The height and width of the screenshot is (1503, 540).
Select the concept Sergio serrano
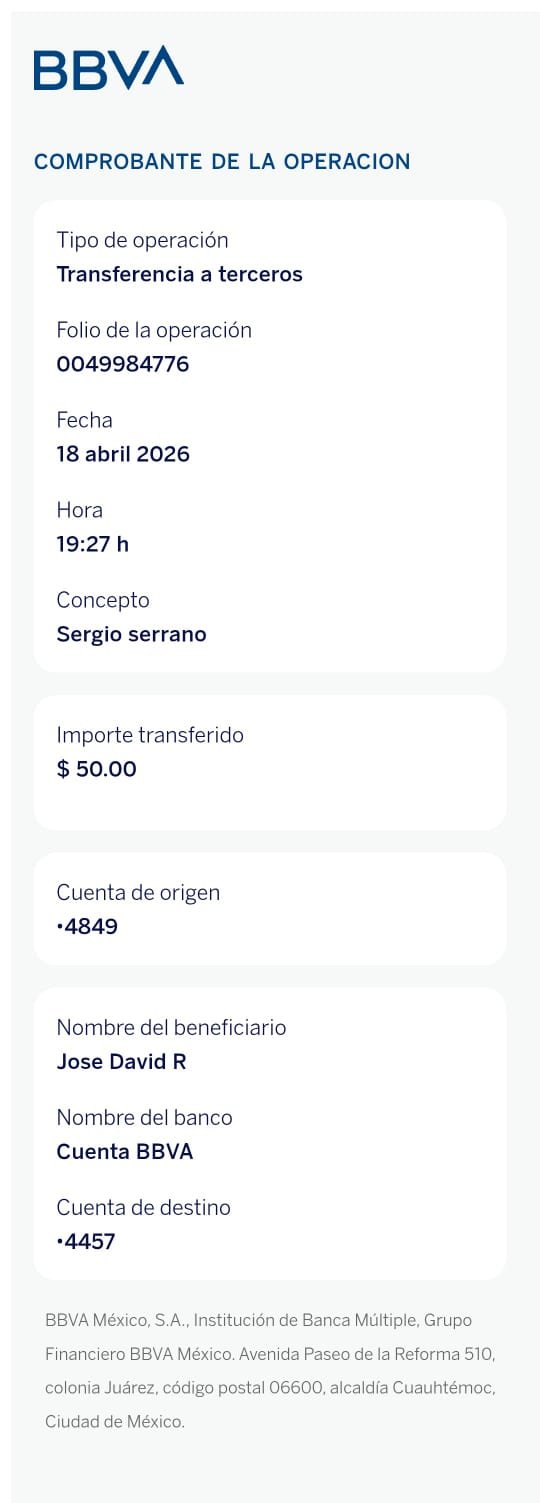click(132, 634)
